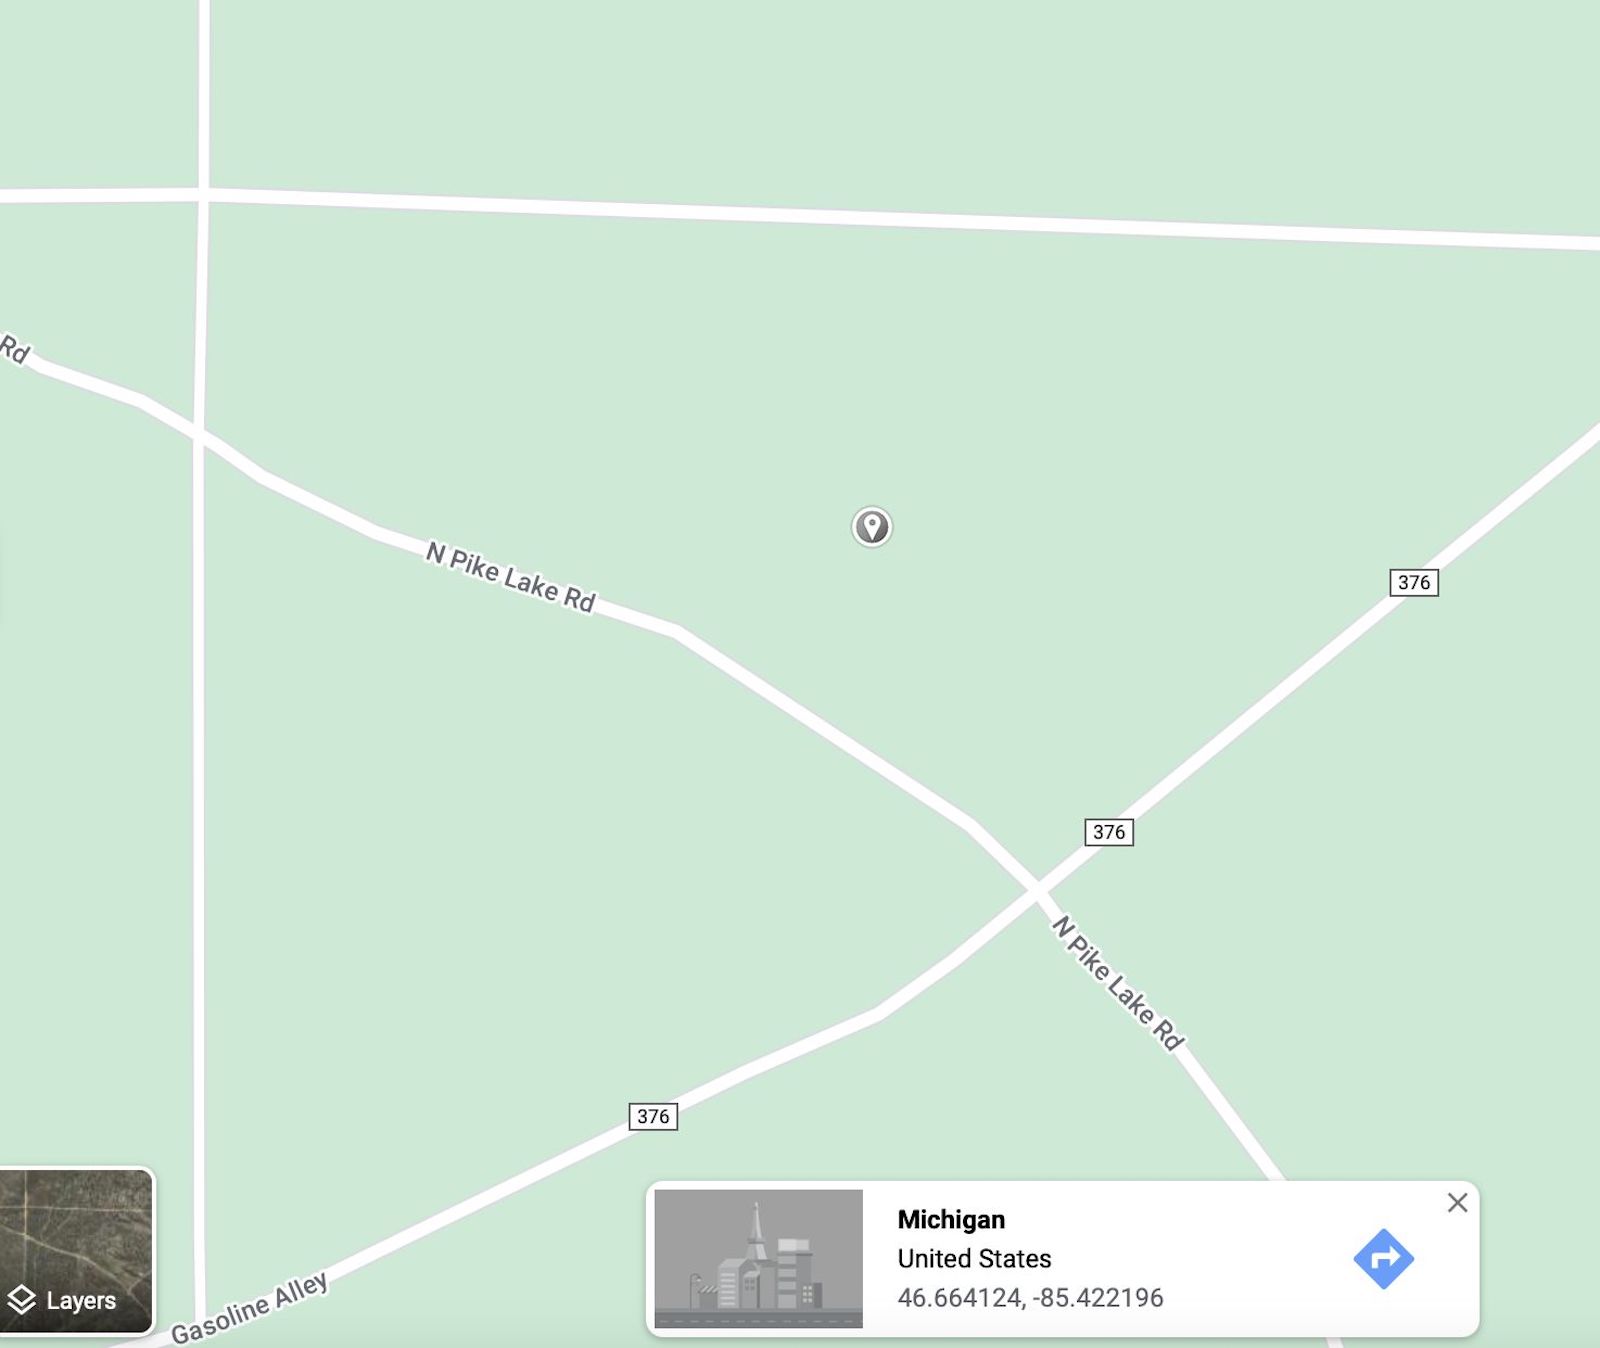Click the United States text line
Screen dimensions: 1600x1348
(974, 1258)
